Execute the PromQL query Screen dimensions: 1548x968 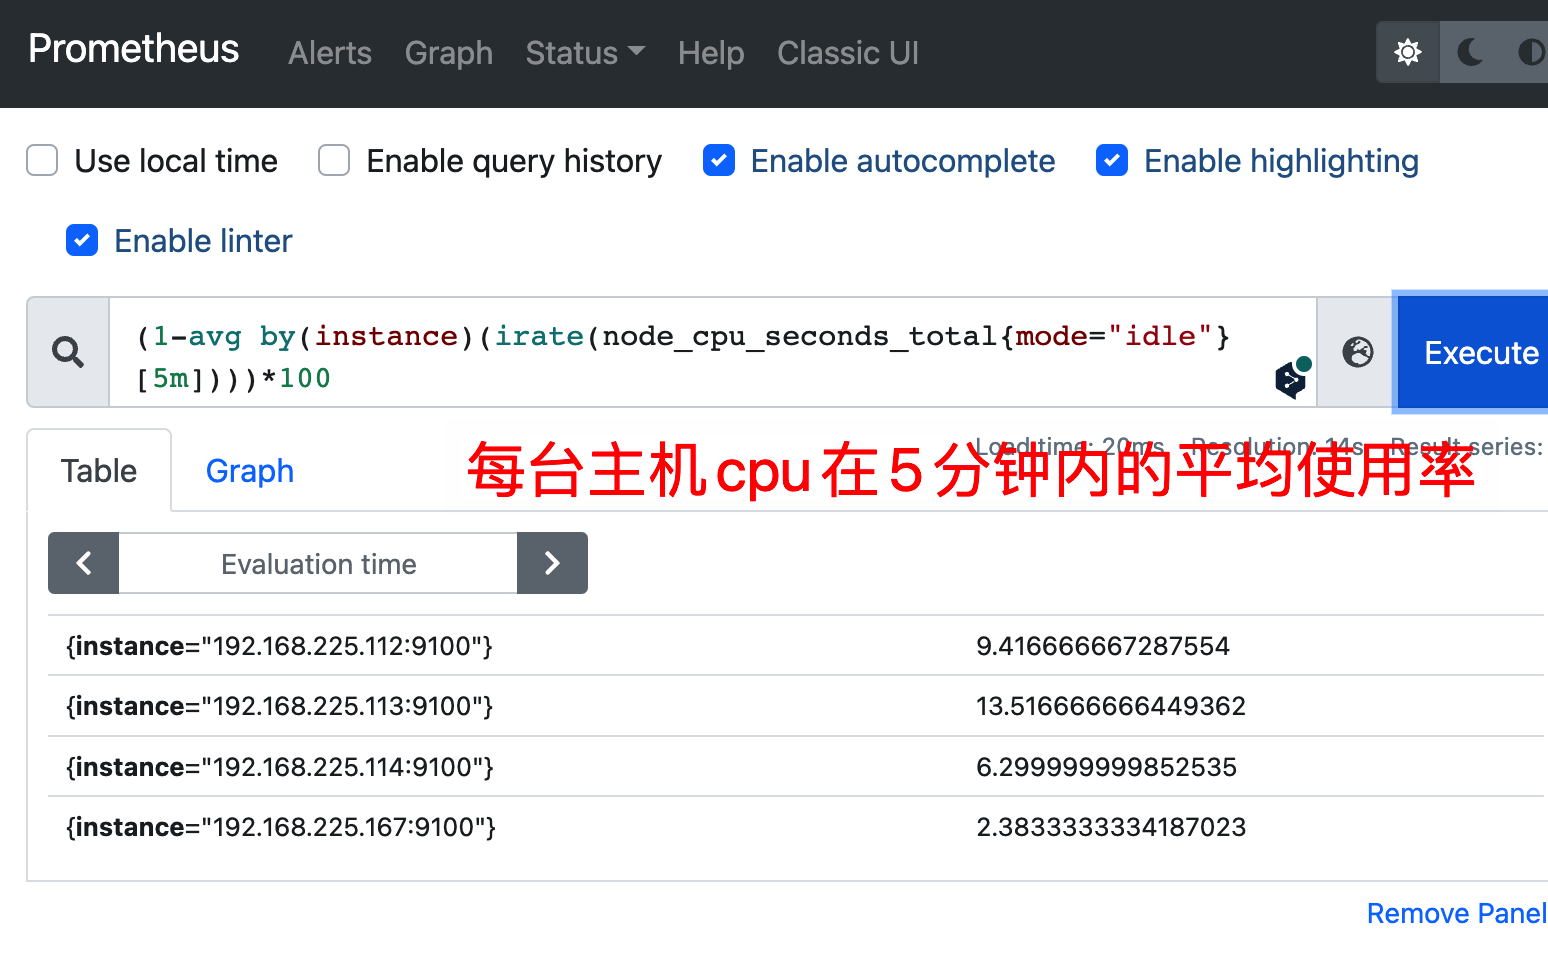click(1481, 352)
